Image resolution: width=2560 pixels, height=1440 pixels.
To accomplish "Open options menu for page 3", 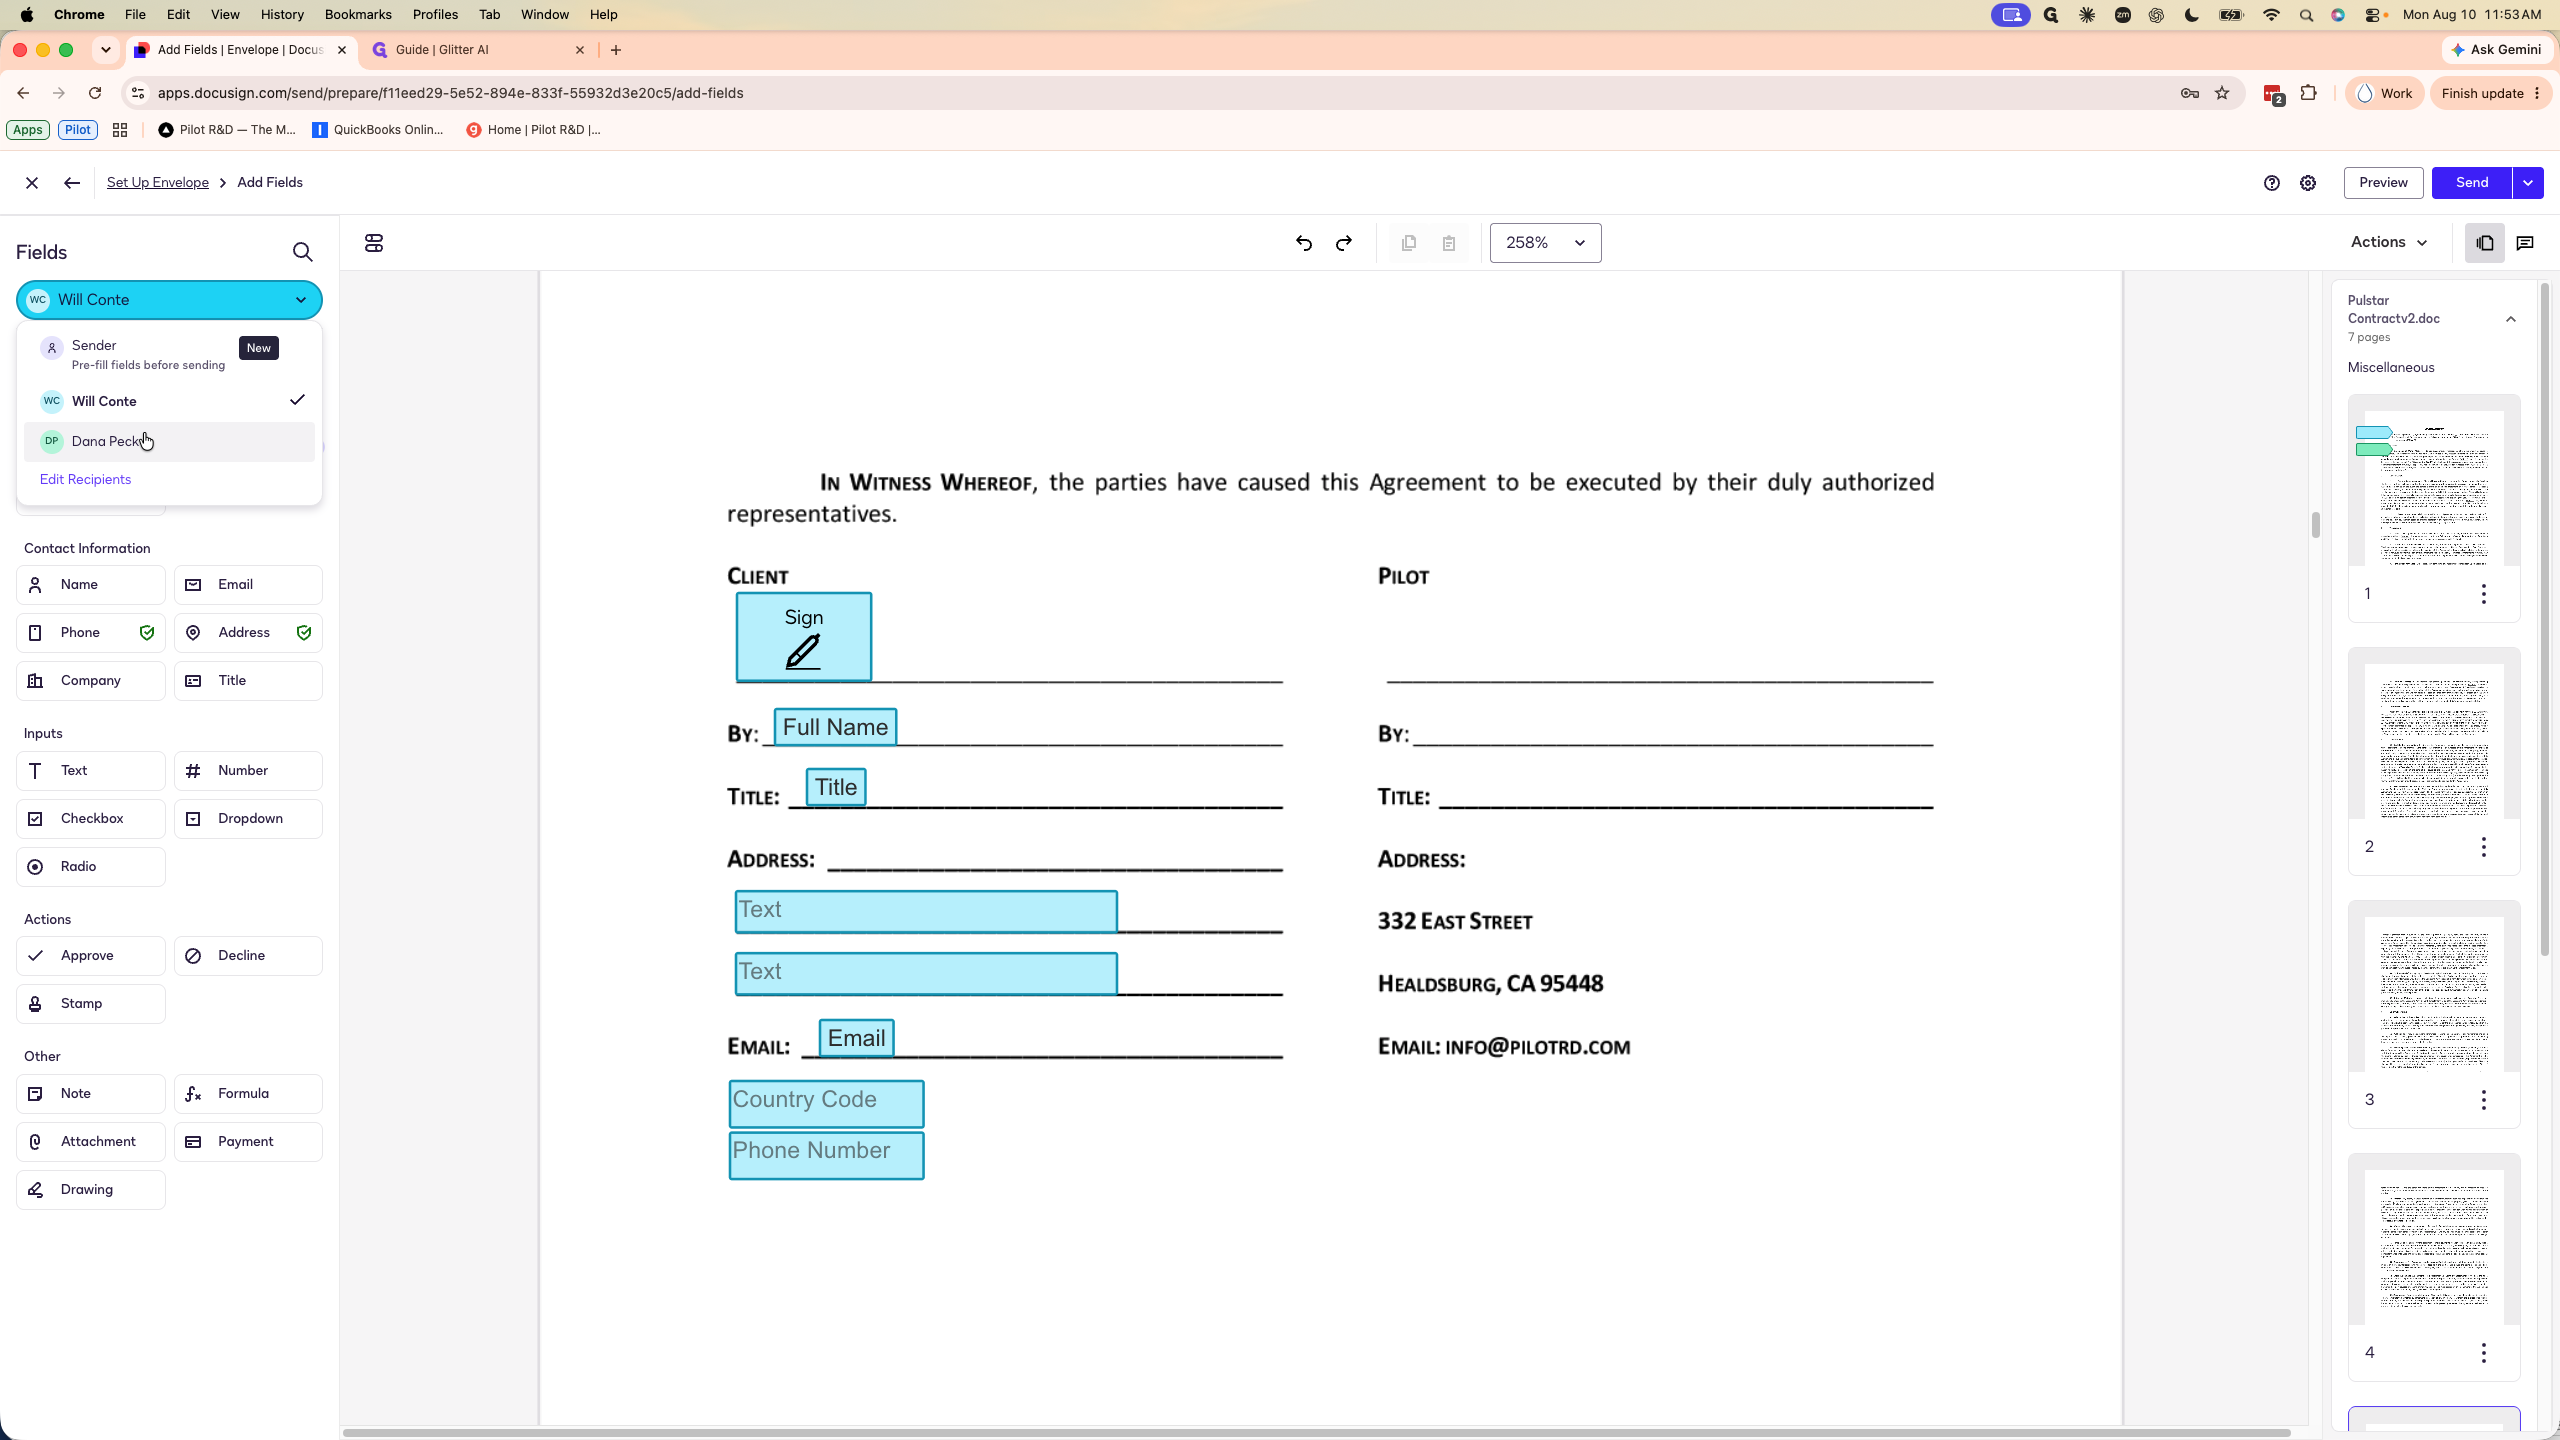I will [2484, 1100].
